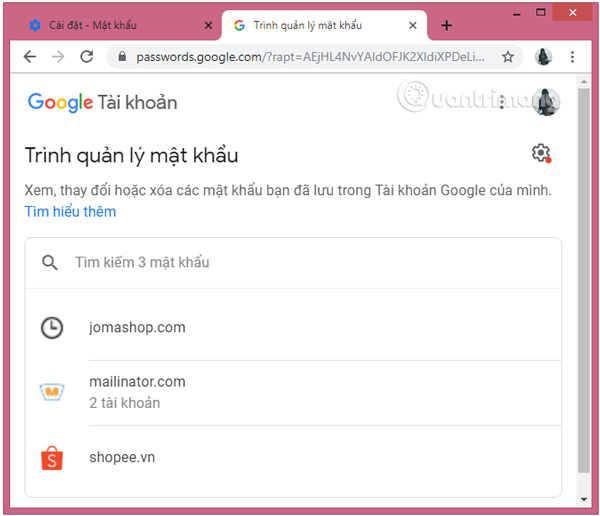600x516 pixels.
Task: Click the search magnifier icon
Action: [50, 263]
